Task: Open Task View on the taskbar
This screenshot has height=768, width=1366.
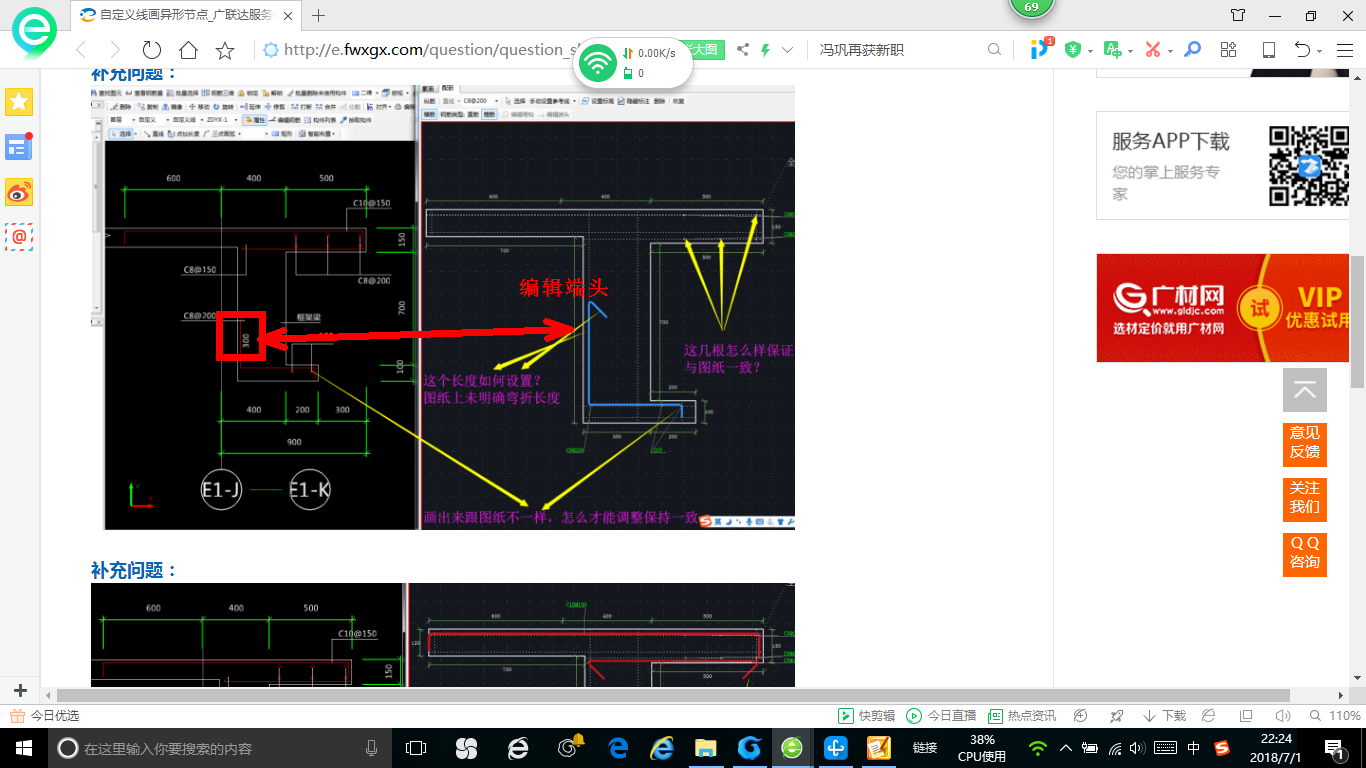Action: click(x=416, y=748)
